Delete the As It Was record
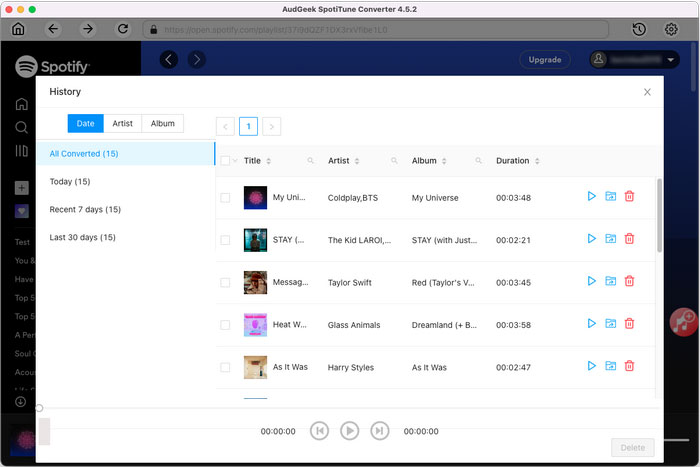The width and height of the screenshot is (700, 467). point(629,366)
